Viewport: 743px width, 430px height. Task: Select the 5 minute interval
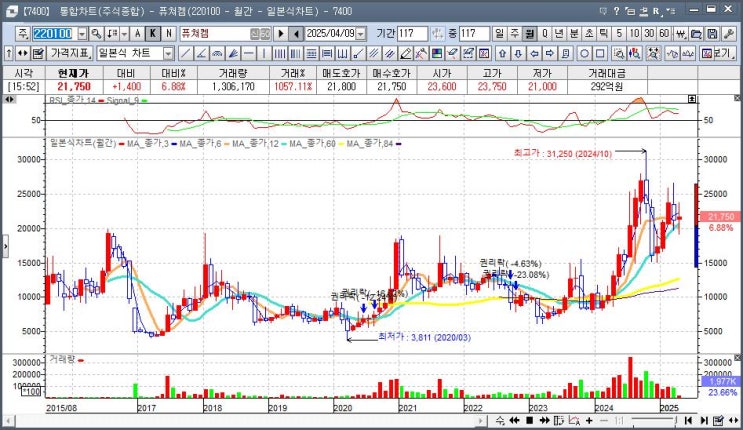click(619, 34)
